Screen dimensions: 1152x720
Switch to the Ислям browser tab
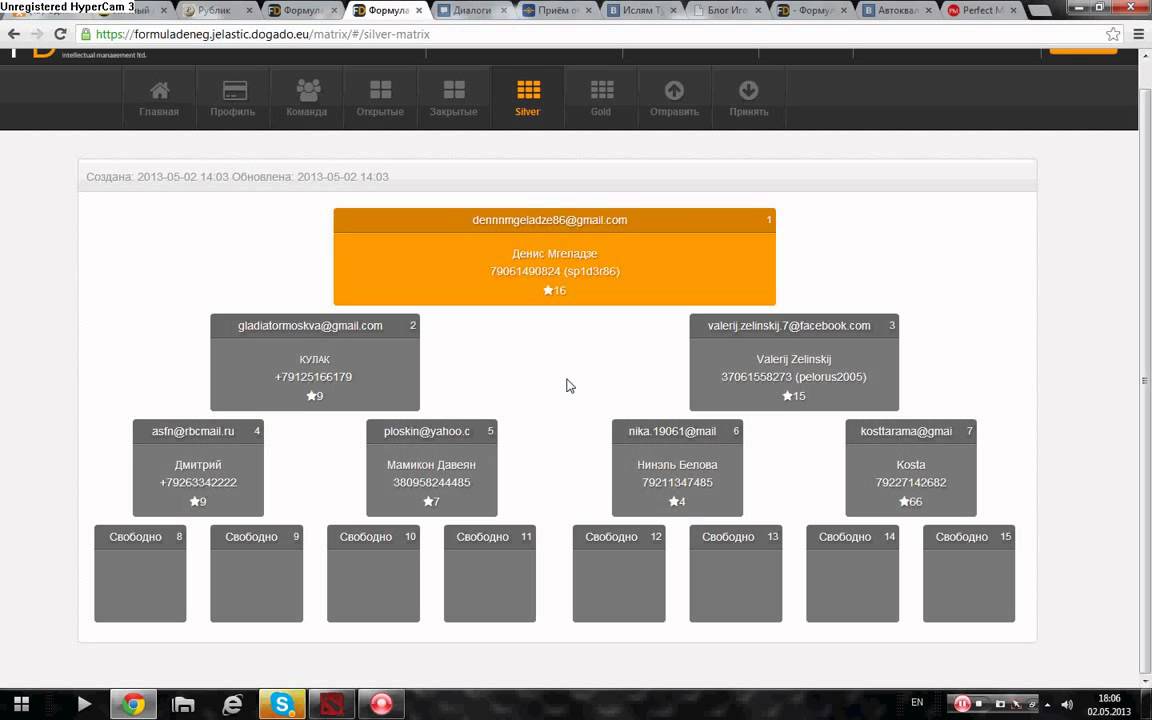point(644,10)
